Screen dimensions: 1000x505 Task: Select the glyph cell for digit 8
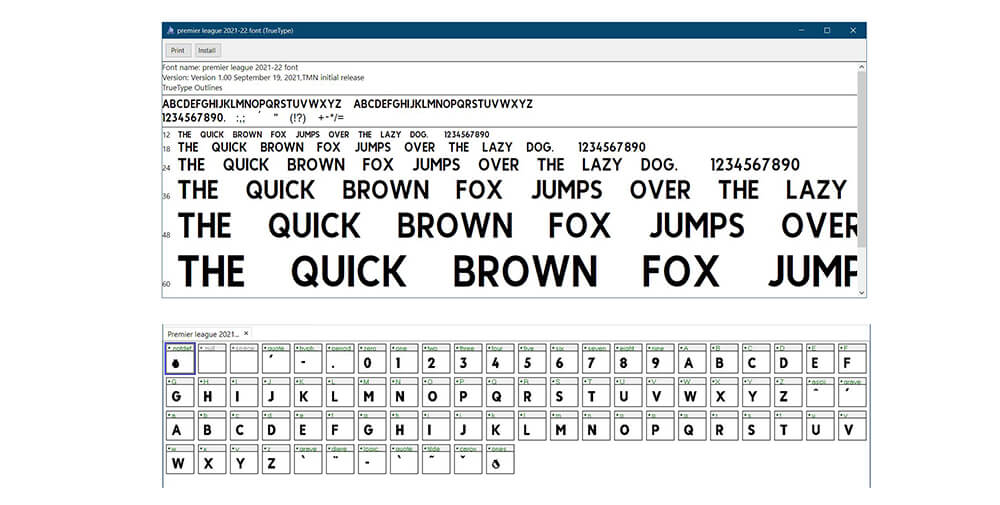[x=628, y=359]
